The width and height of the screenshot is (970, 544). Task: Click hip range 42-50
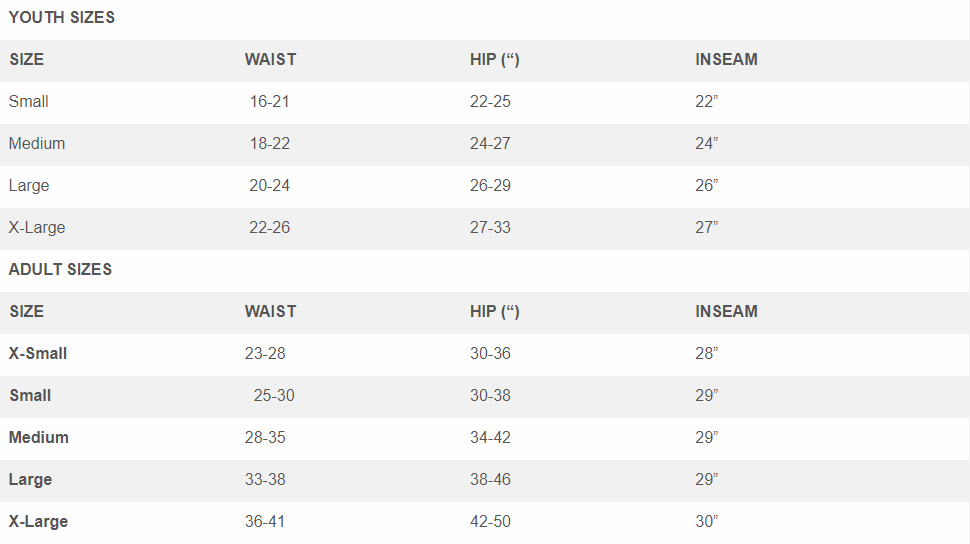(x=490, y=521)
